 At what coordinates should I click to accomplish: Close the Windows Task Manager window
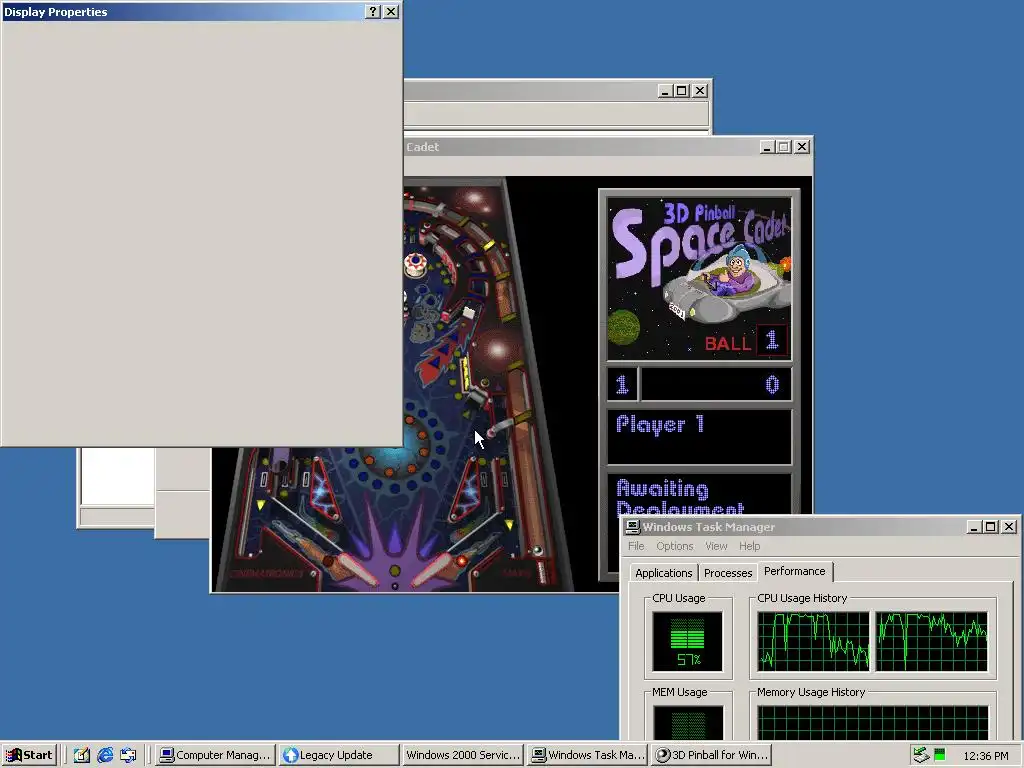click(1008, 527)
